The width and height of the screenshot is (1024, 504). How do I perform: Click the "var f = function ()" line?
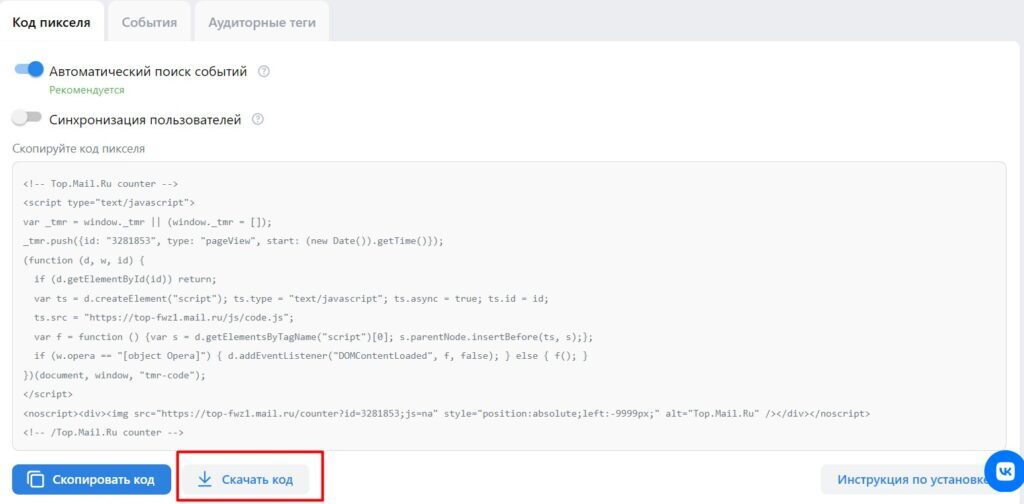tap(313, 337)
